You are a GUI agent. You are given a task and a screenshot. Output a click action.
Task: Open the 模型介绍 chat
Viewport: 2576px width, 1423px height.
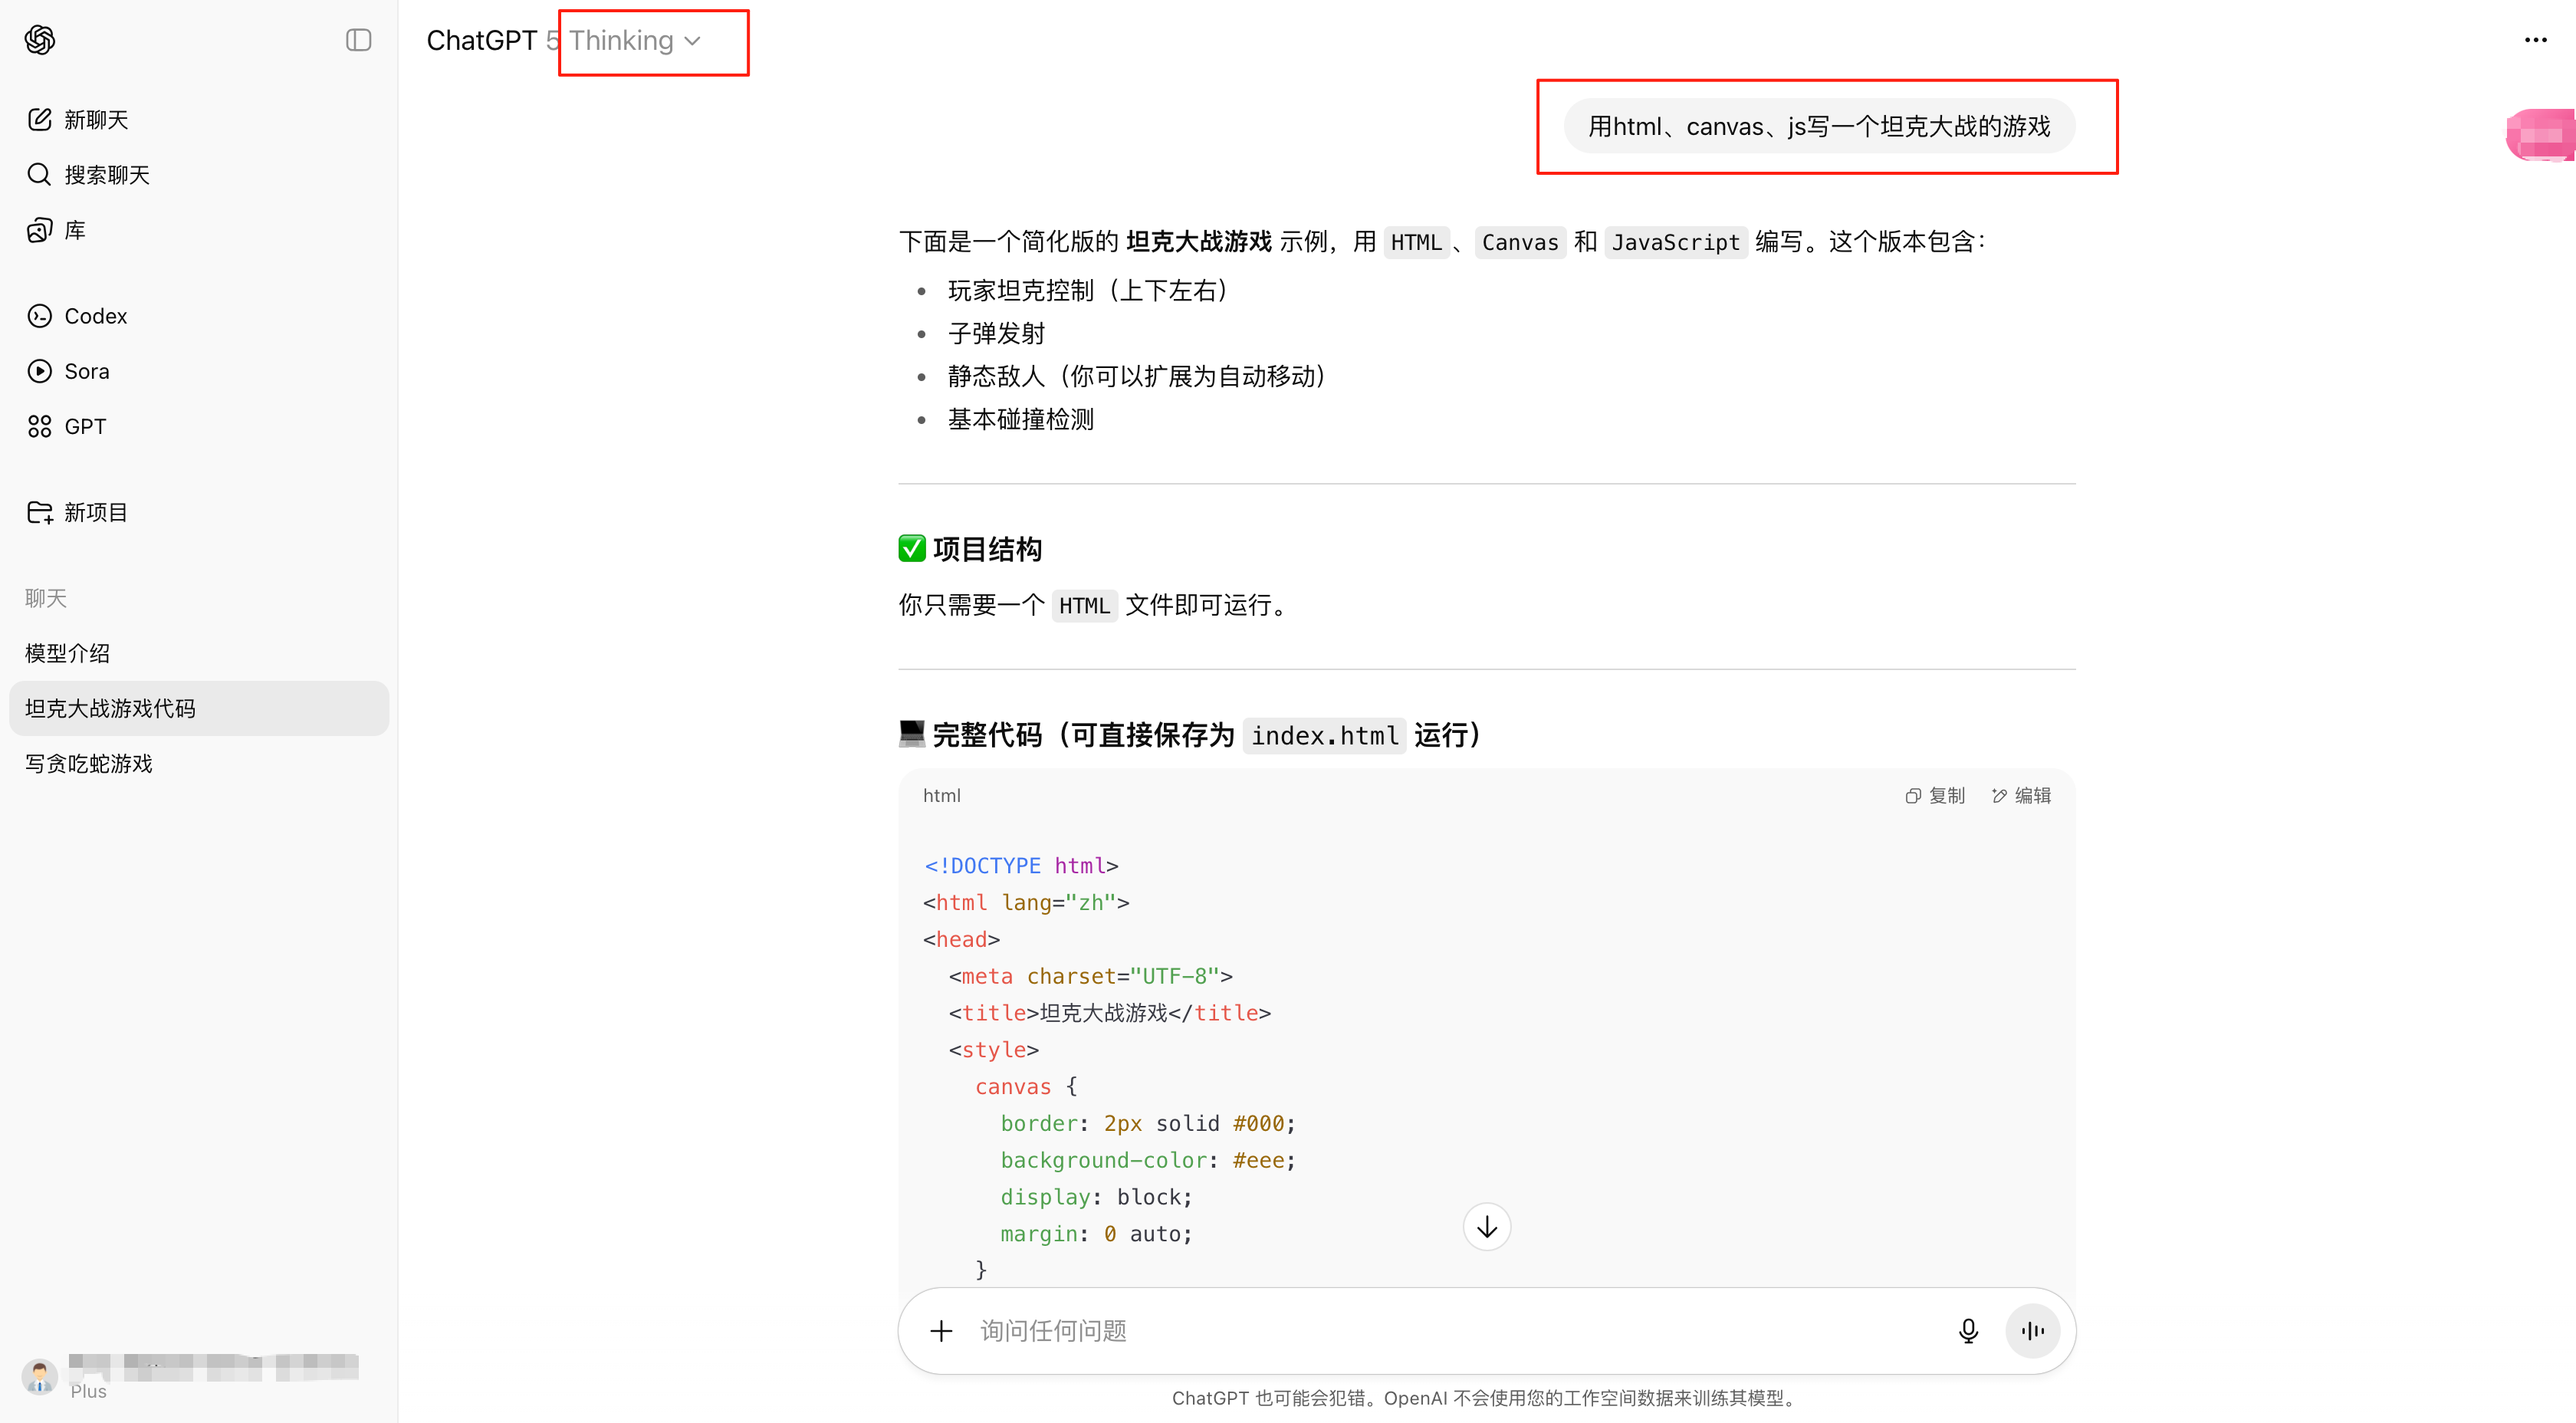point(68,653)
